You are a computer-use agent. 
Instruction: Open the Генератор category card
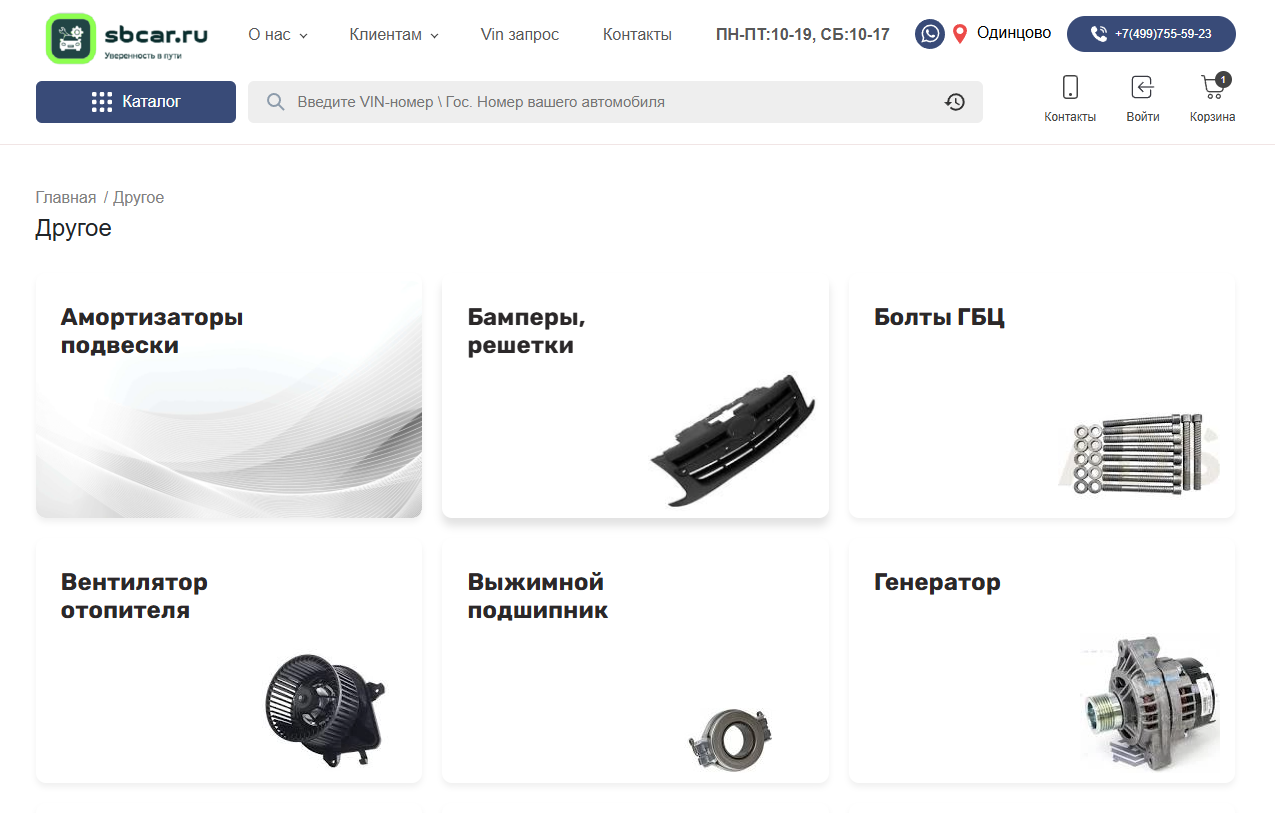(1042, 663)
